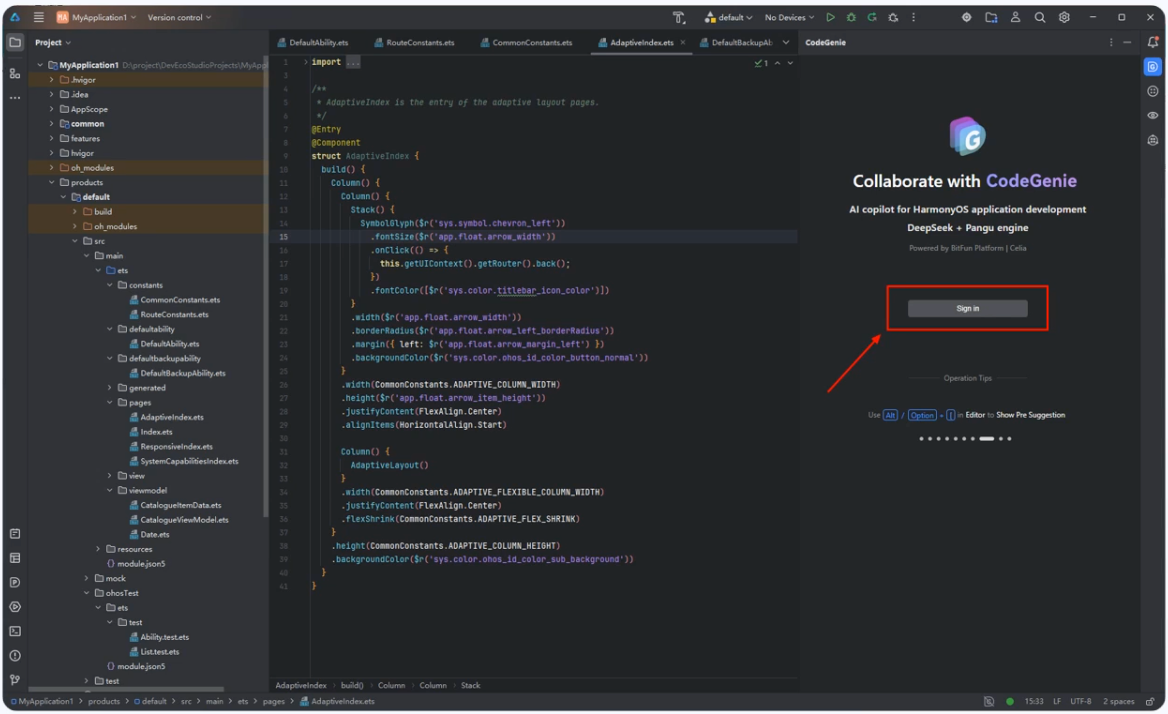
Task: Open the Profiler P icon on left bar
Action: 15,582
